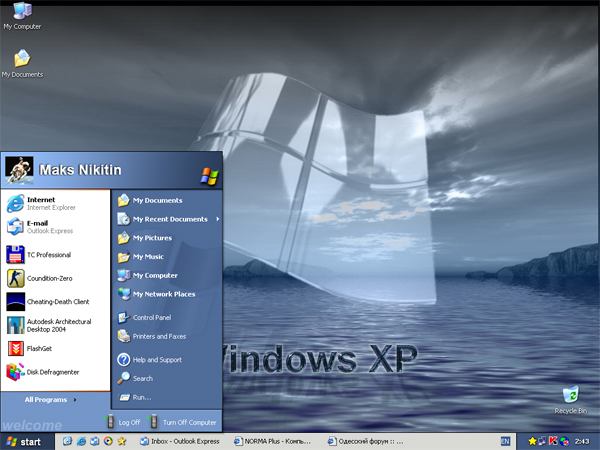Open My Computer in the Start menu
This screenshot has height=450, width=600.
pyautogui.click(x=167, y=275)
